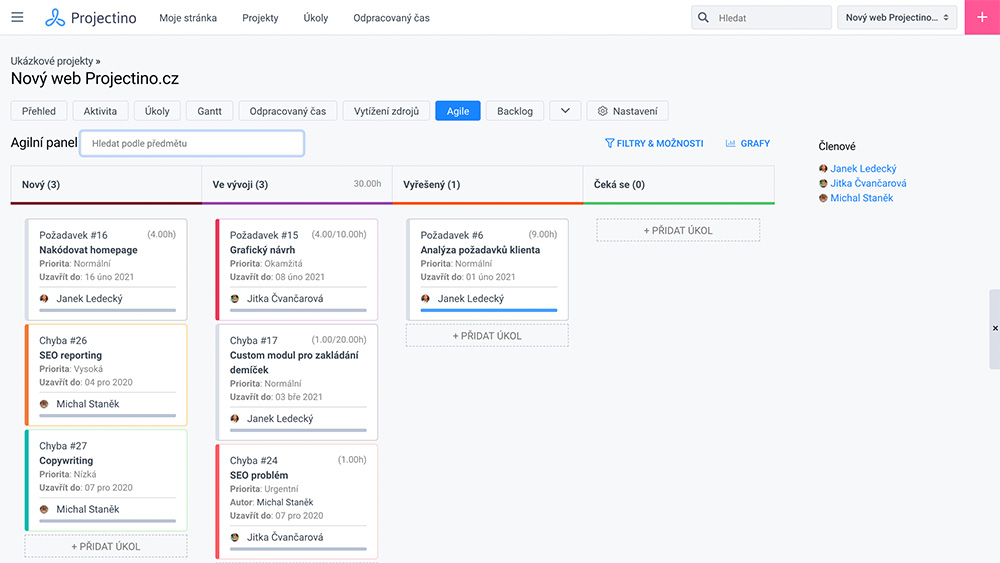Image resolution: width=1000 pixels, height=563 pixels.
Task: Switch to the Úkoly project tab
Action: (x=157, y=111)
